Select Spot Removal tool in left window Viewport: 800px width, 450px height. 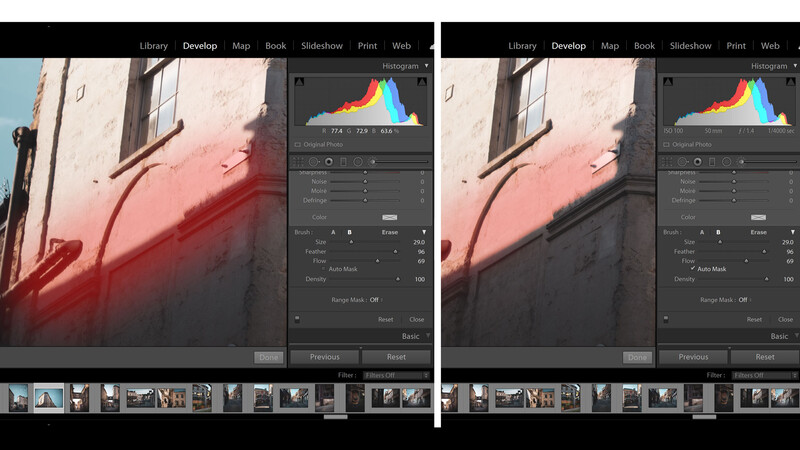(314, 162)
